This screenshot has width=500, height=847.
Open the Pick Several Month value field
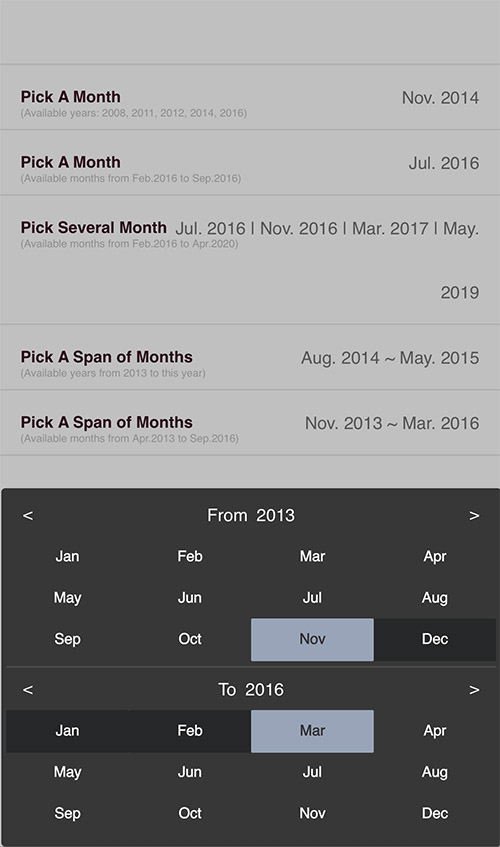click(x=327, y=260)
